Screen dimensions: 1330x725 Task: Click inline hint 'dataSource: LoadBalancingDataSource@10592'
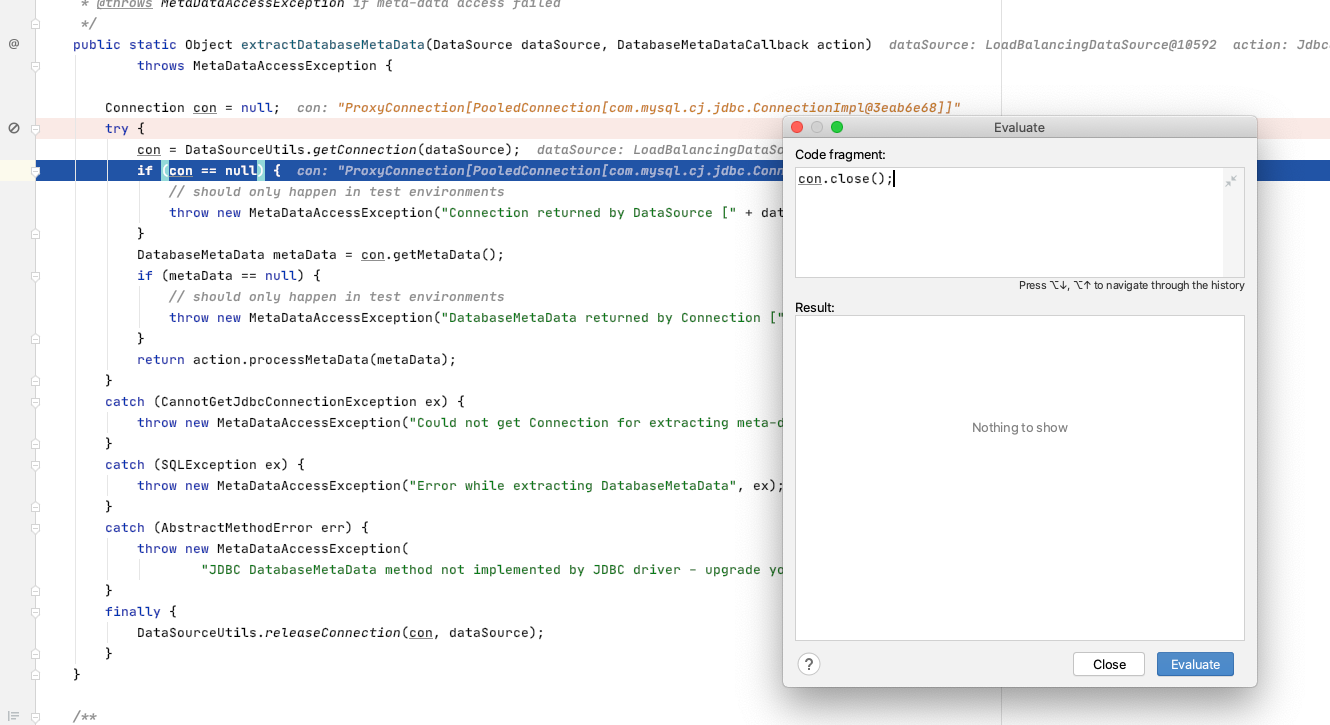tap(1052, 45)
